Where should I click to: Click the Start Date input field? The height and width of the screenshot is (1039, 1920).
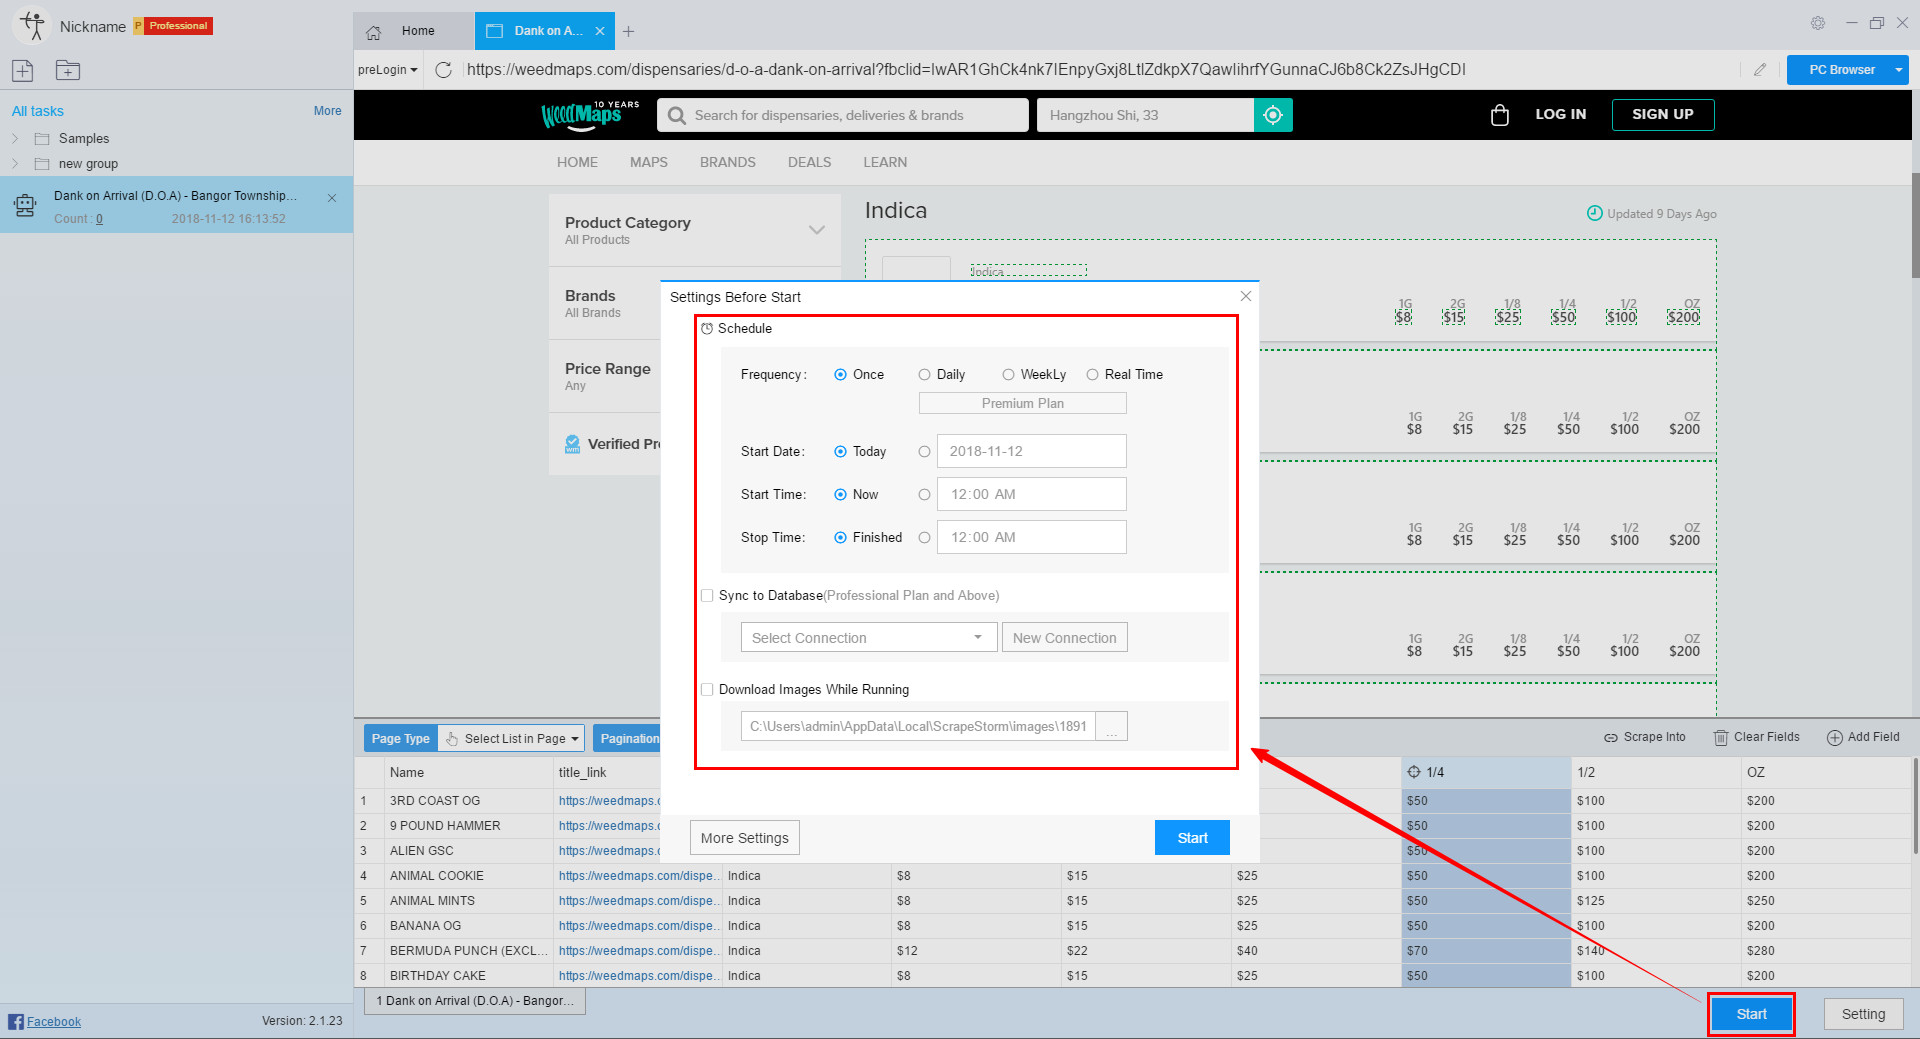tap(1032, 452)
